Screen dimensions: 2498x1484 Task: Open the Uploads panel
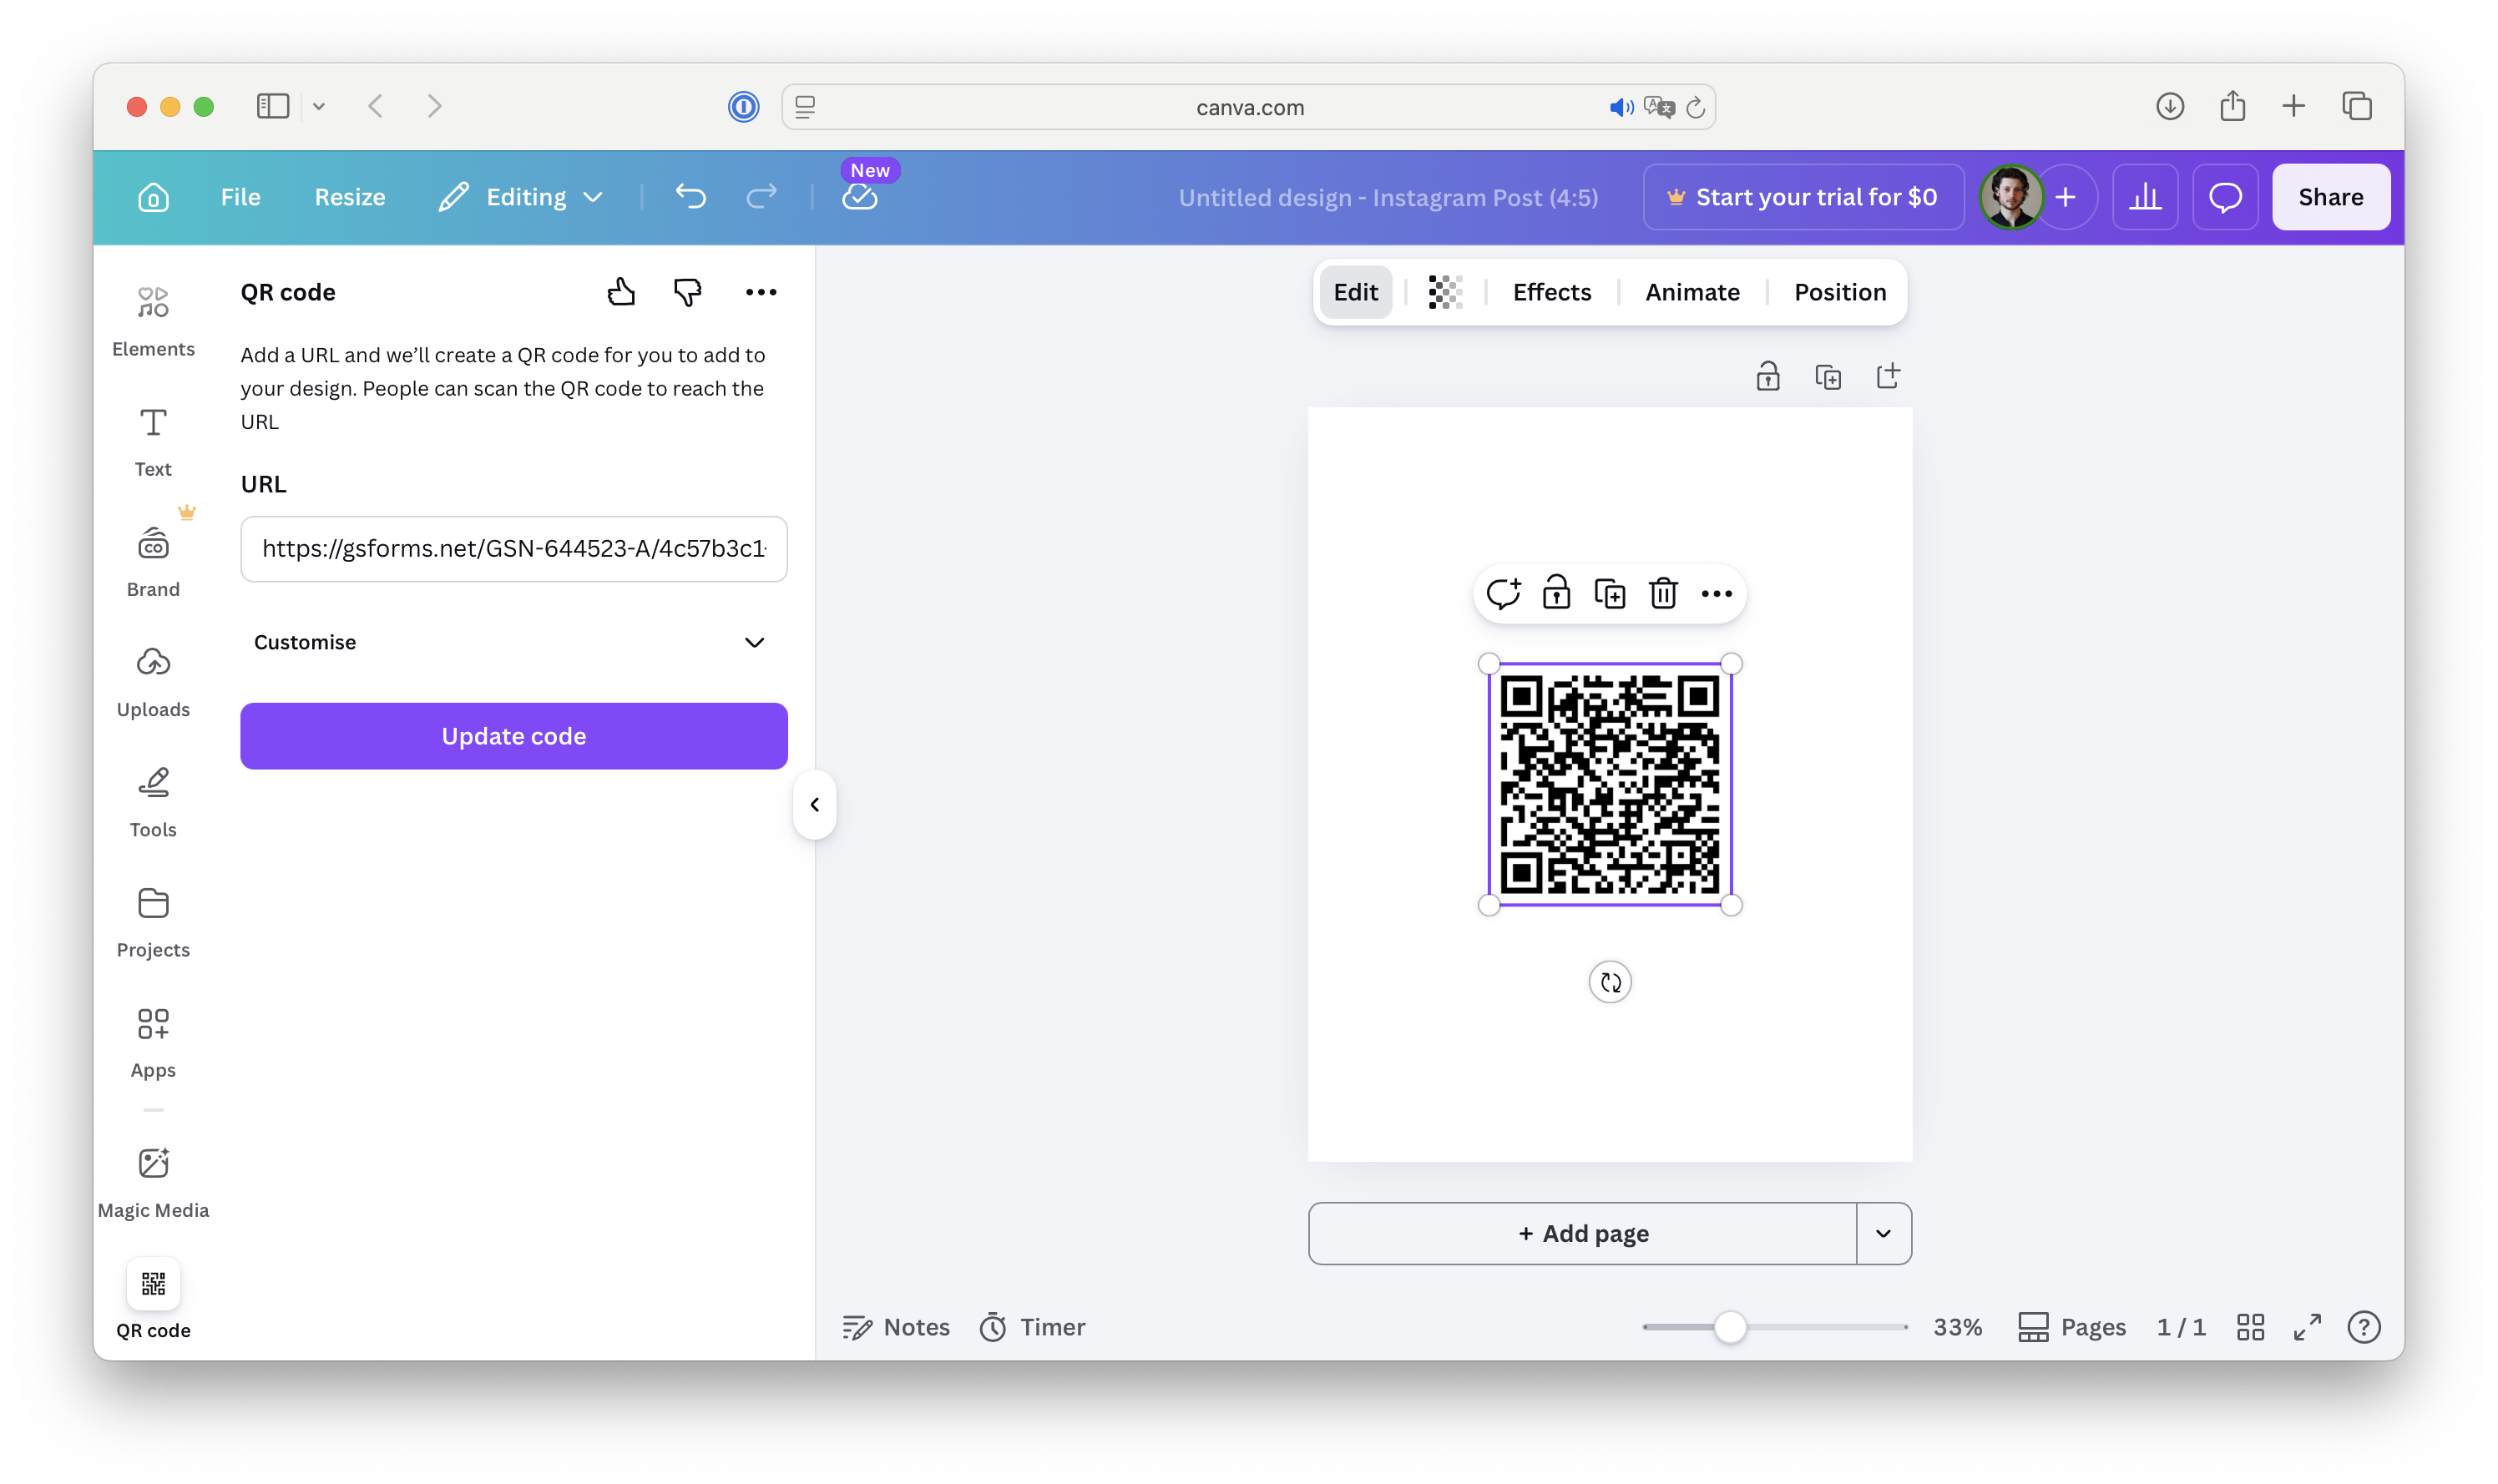[153, 680]
